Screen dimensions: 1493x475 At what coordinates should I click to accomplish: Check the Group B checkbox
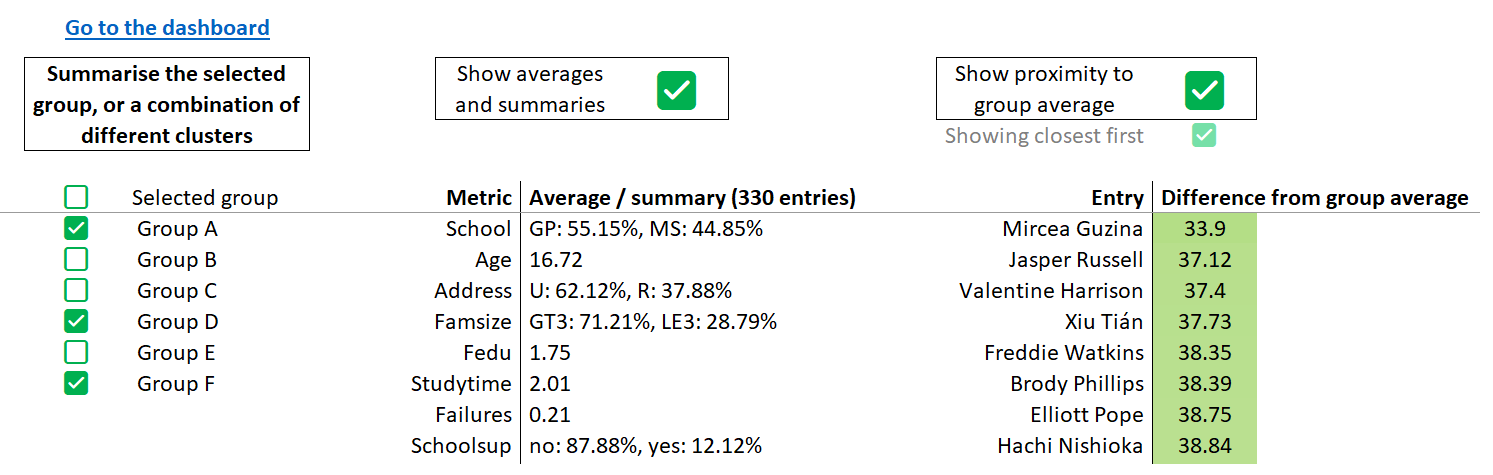[x=76, y=260]
